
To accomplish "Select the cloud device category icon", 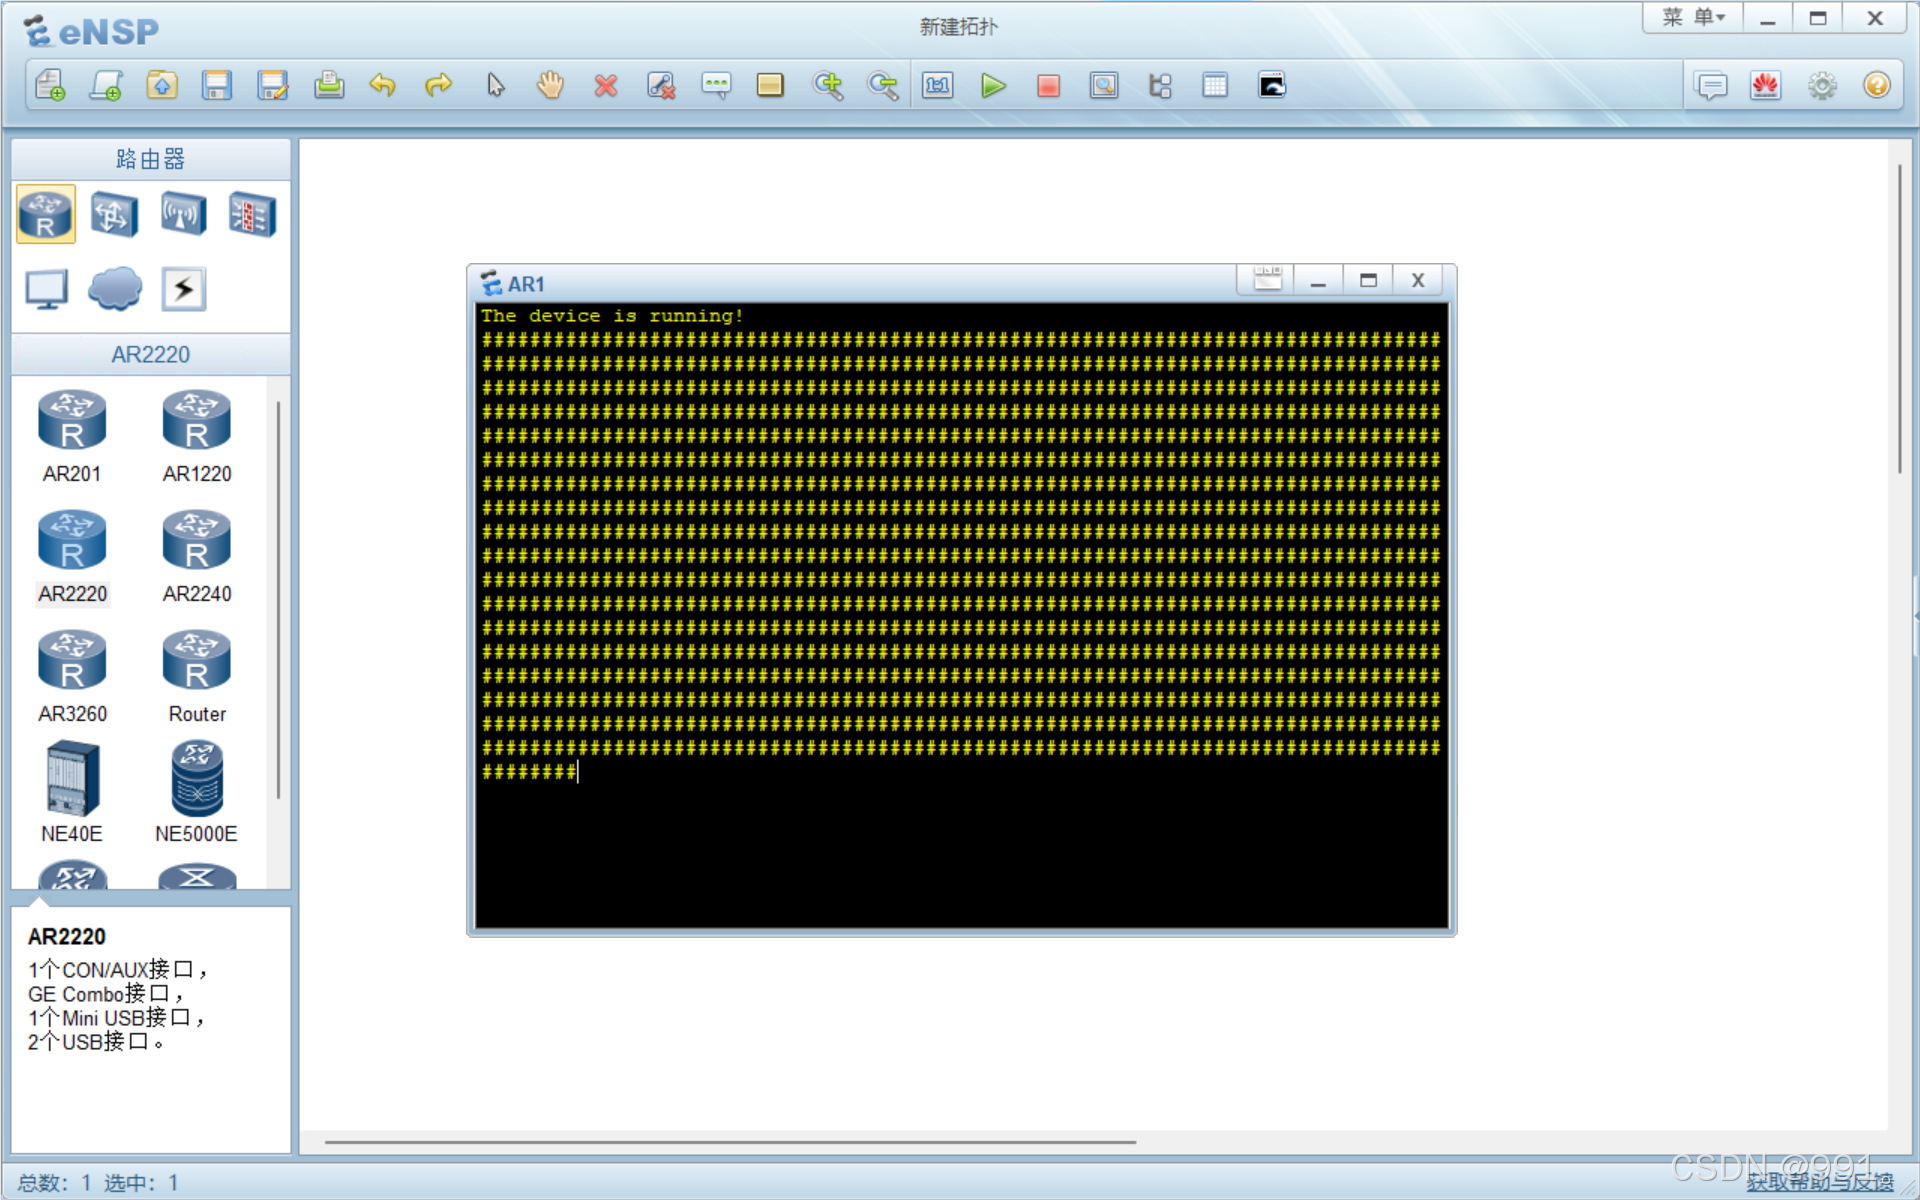I will [115, 289].
